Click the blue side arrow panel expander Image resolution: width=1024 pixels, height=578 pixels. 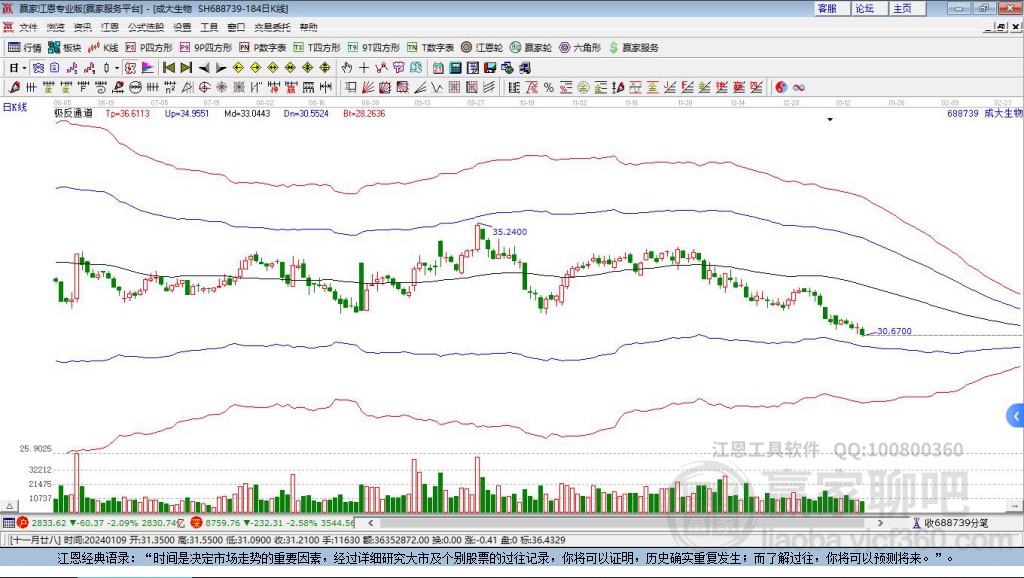[1016, 415]
